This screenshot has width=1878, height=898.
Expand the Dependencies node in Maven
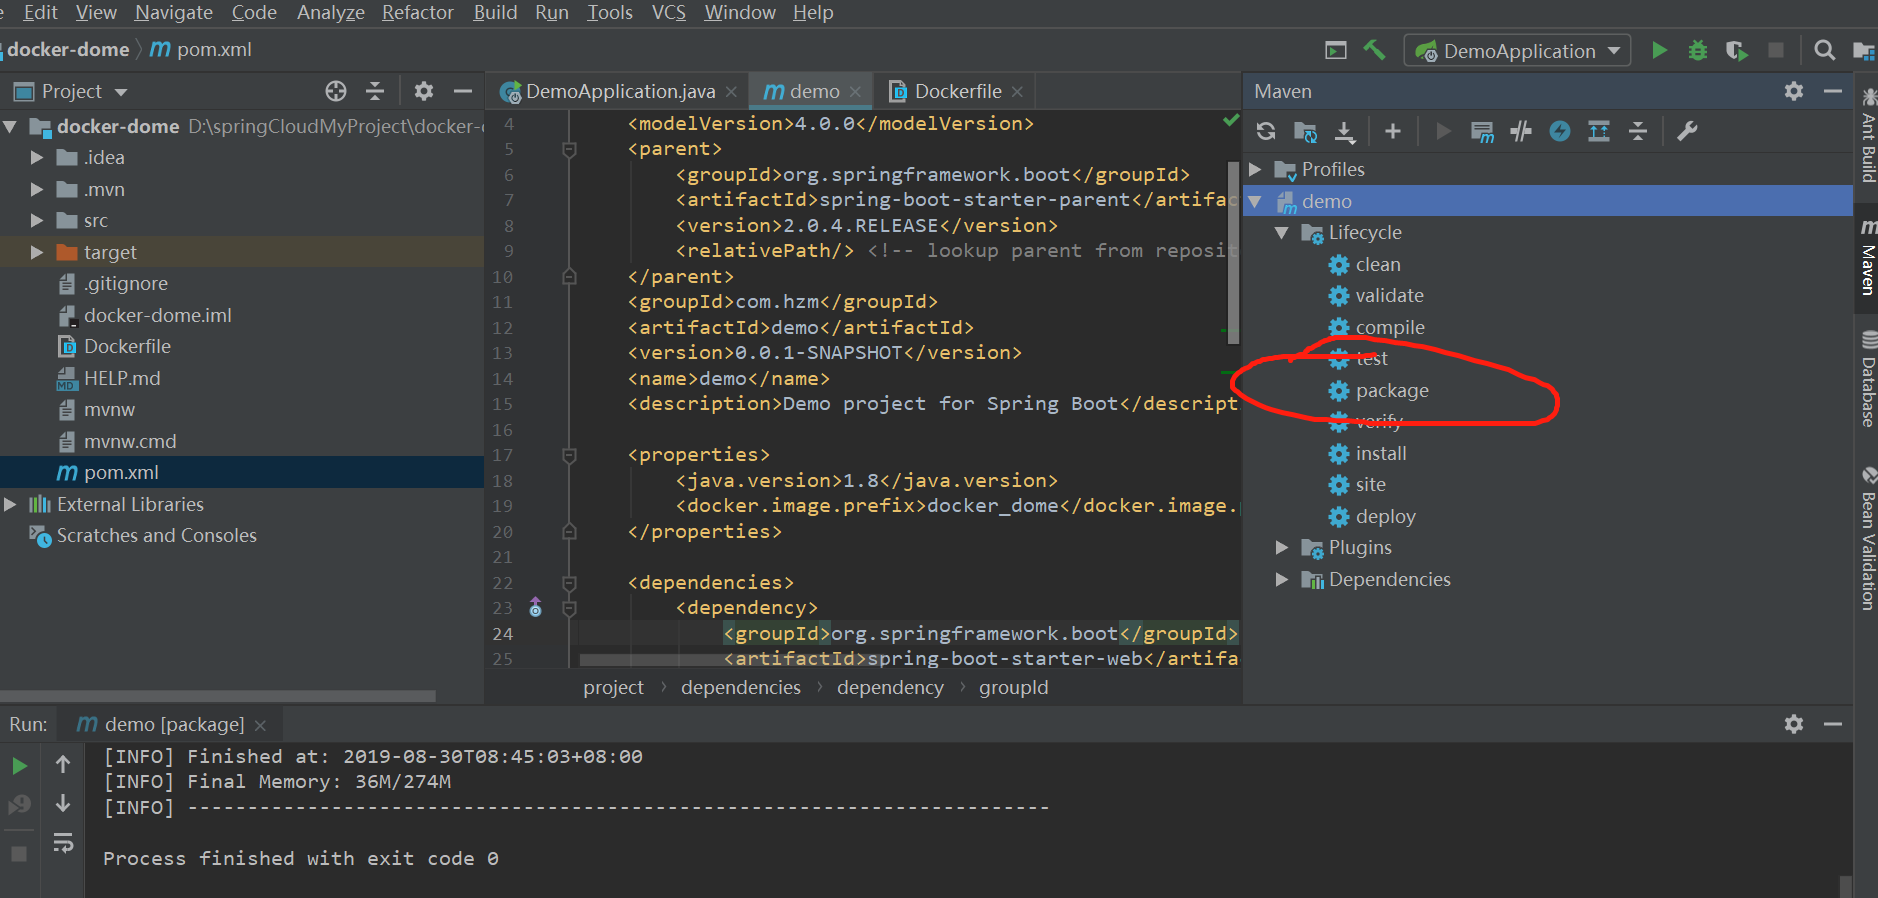point(1282,579)
